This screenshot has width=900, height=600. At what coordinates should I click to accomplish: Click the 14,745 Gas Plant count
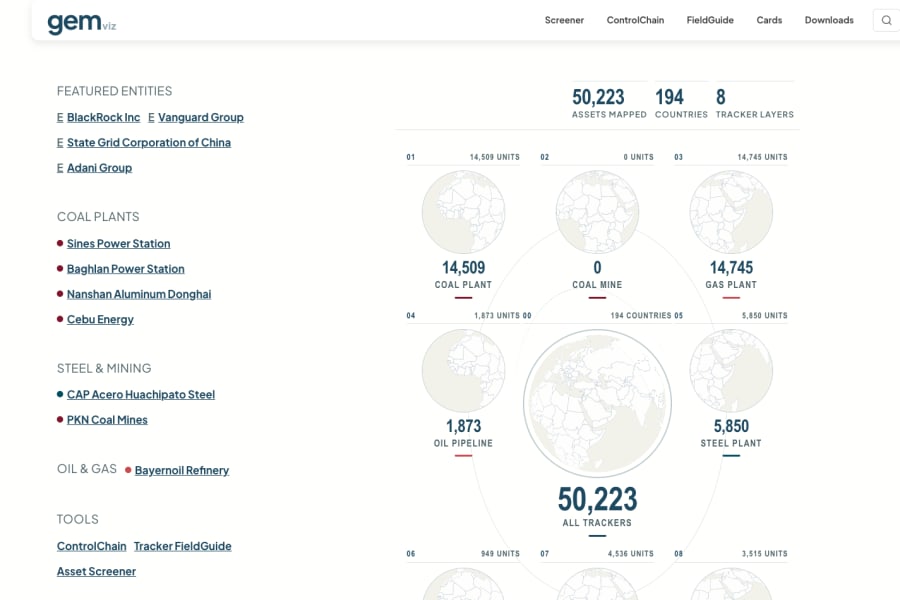click(731, 268)
